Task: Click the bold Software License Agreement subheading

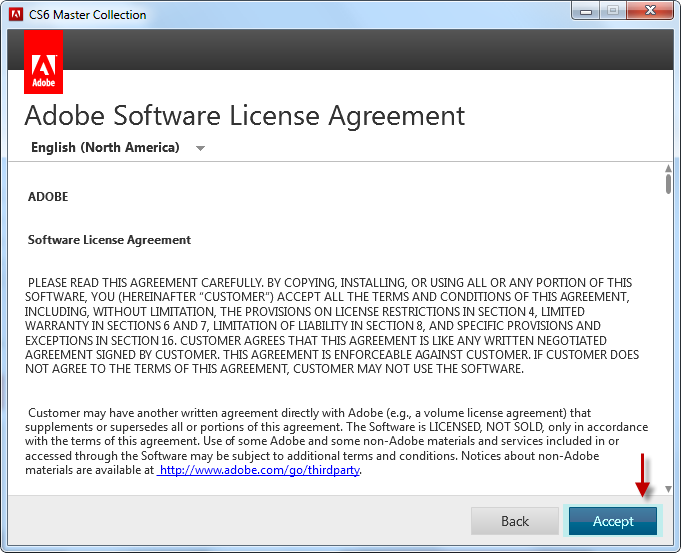Action: [x=109, y=240]
